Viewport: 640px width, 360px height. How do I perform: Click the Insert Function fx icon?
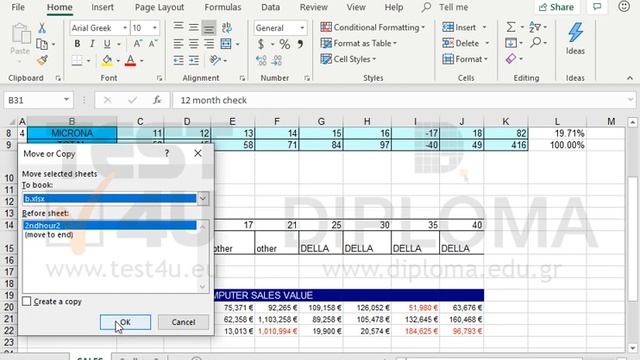pos(157,100)
